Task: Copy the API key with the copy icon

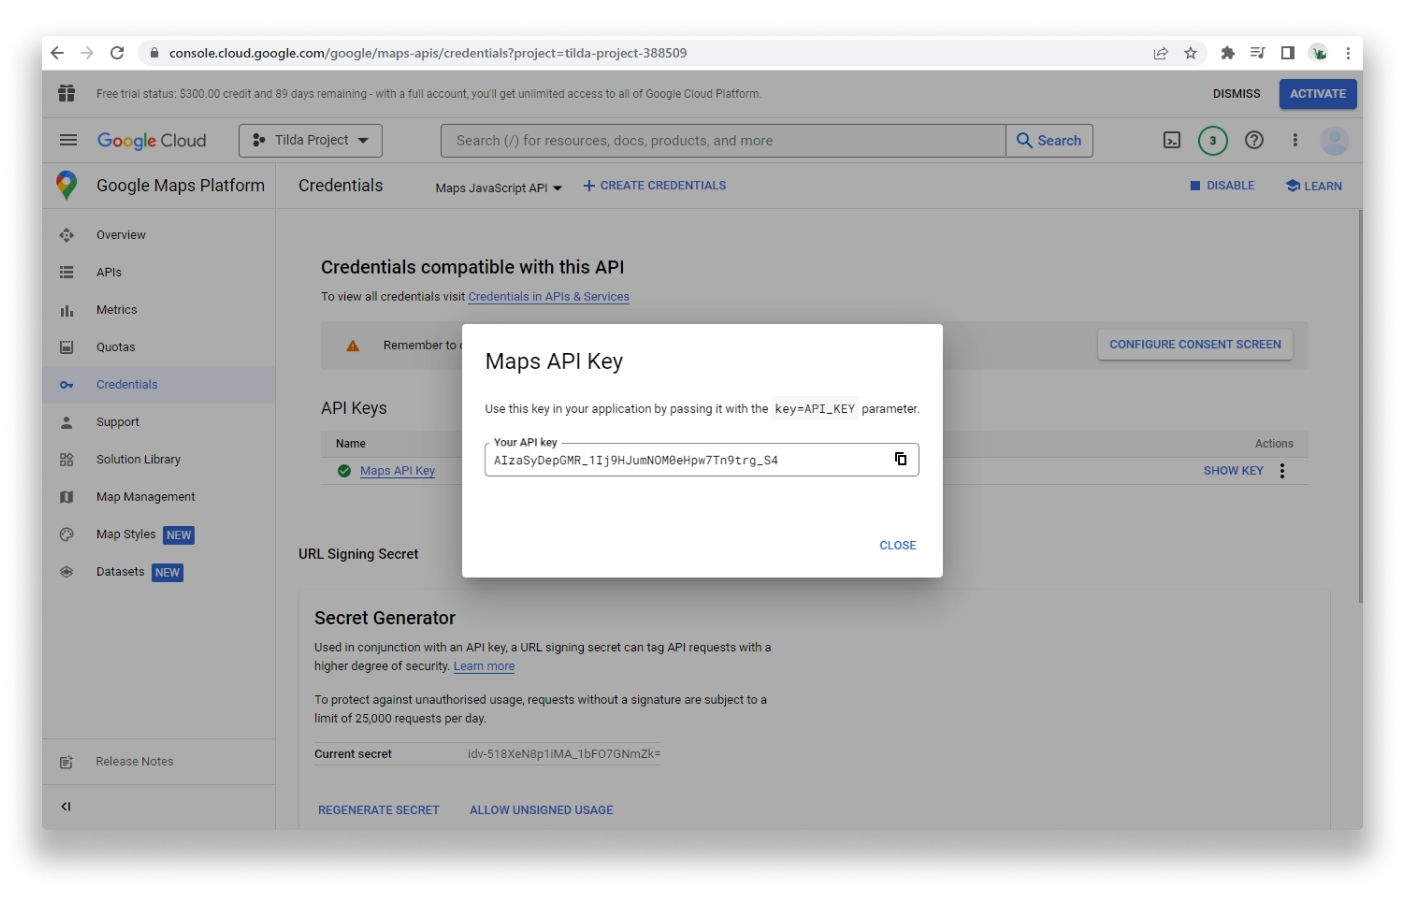Action: pos(900,459)
